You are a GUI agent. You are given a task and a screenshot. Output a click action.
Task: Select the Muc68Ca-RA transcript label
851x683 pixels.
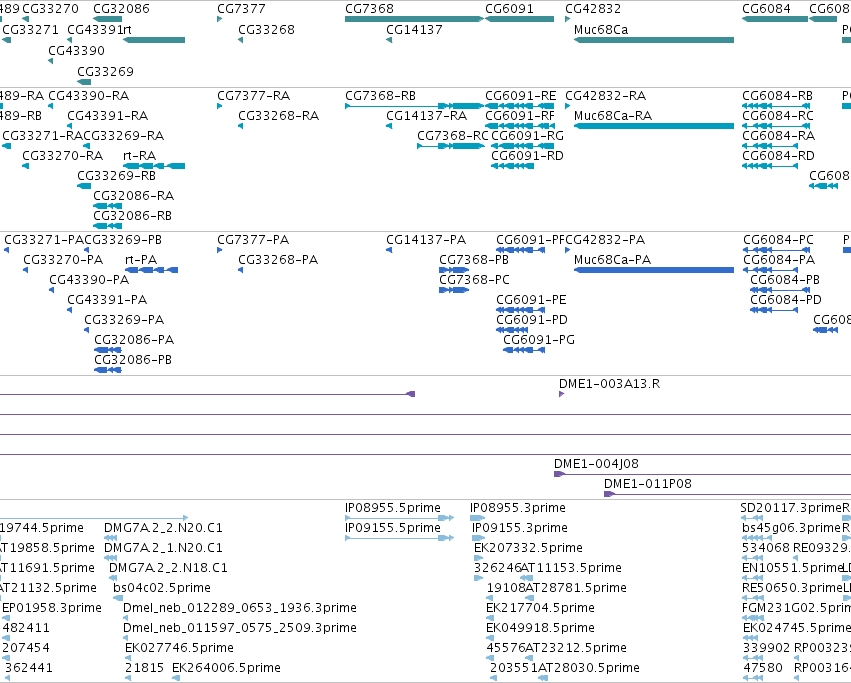point(613,116)
